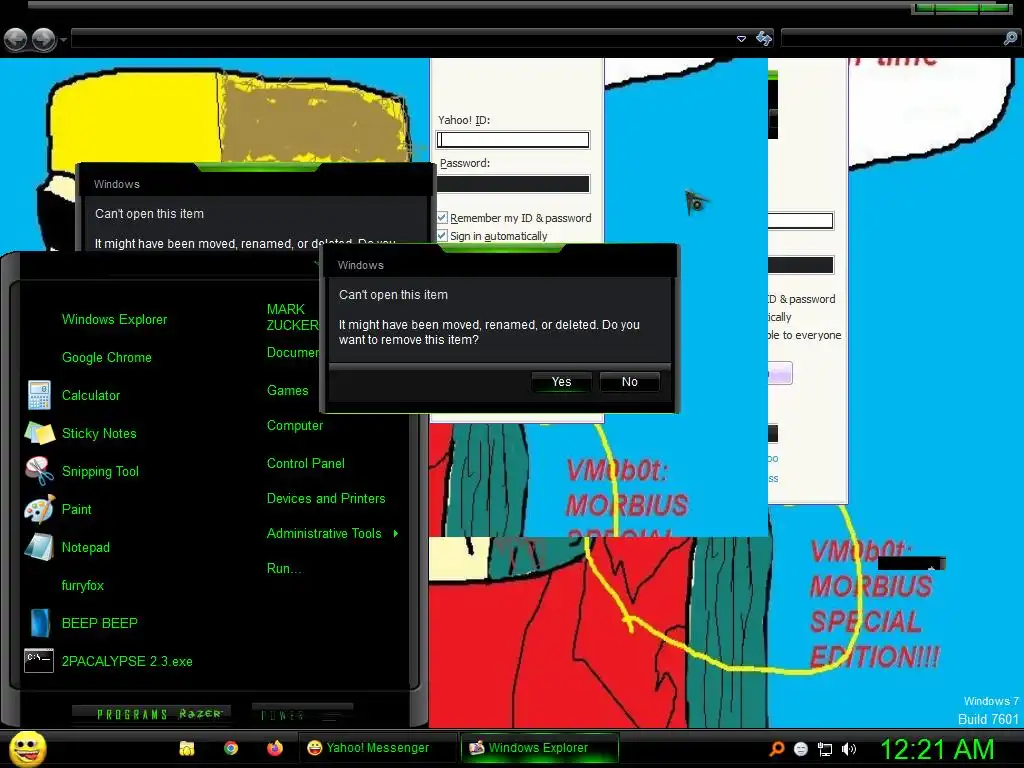Toggle Remember my ID & password checkbox

pyautogui.click(x=442, y=217)
